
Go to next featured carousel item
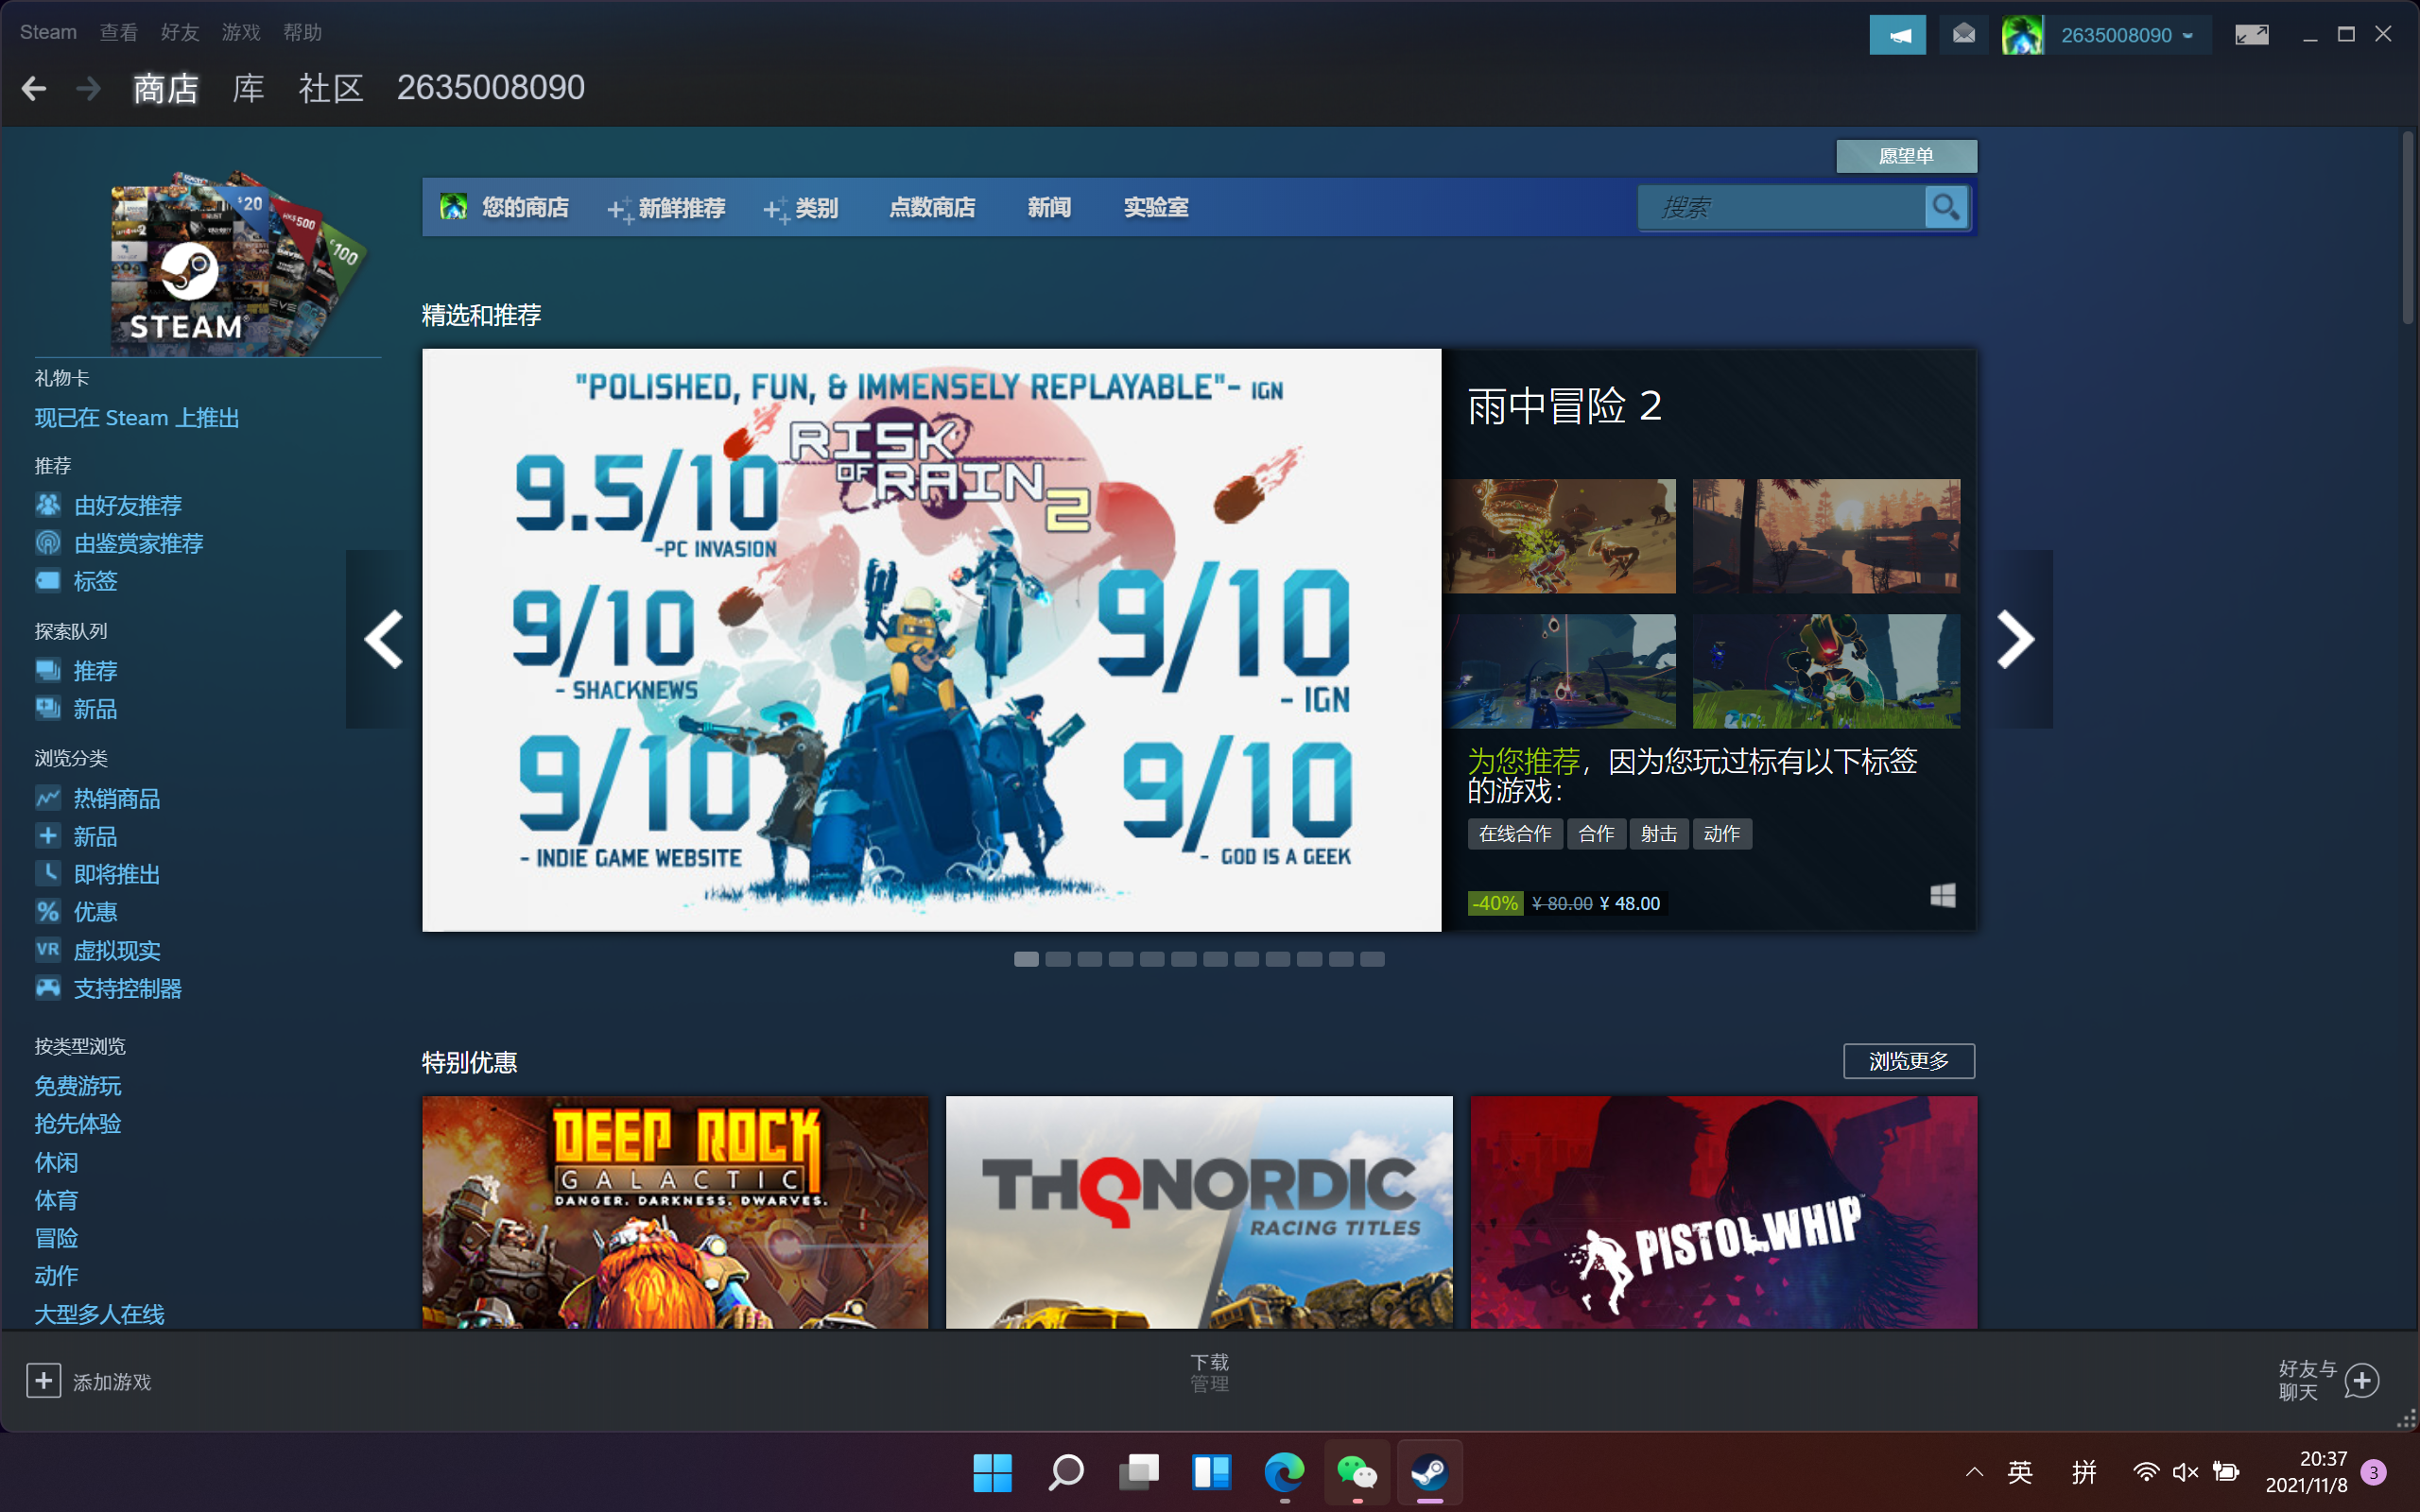2015,639
